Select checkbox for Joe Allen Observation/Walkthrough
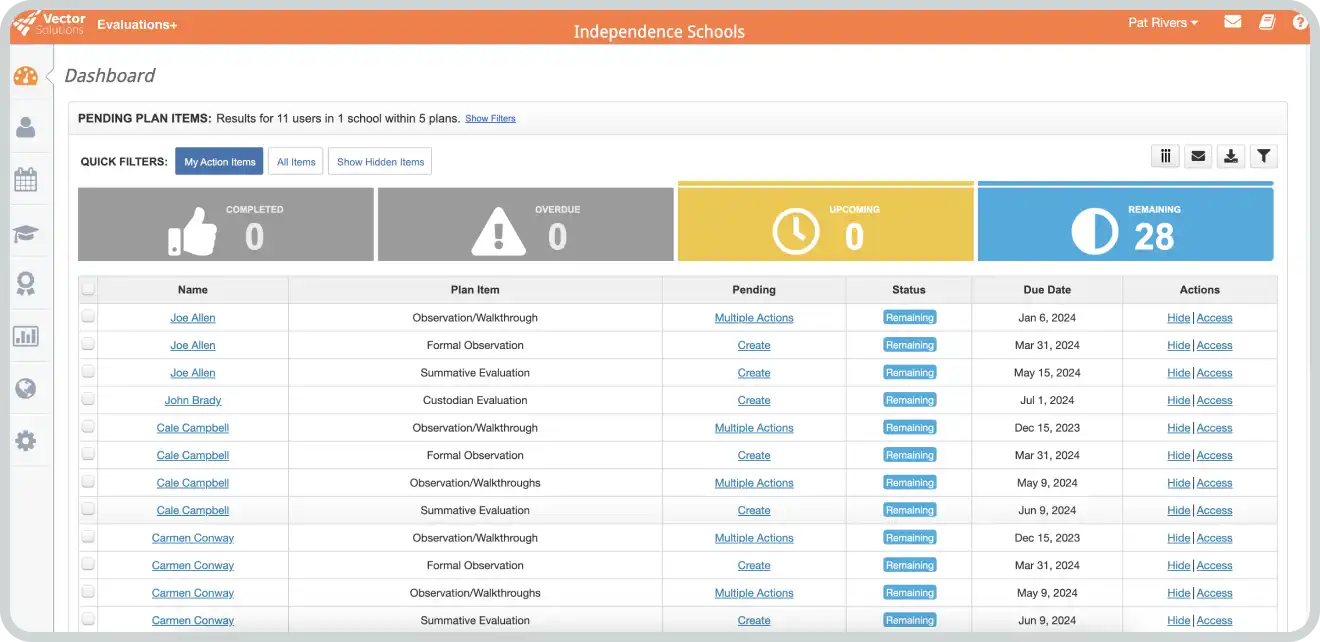The height and width of the screenshot is (642, 1320). 88,317
